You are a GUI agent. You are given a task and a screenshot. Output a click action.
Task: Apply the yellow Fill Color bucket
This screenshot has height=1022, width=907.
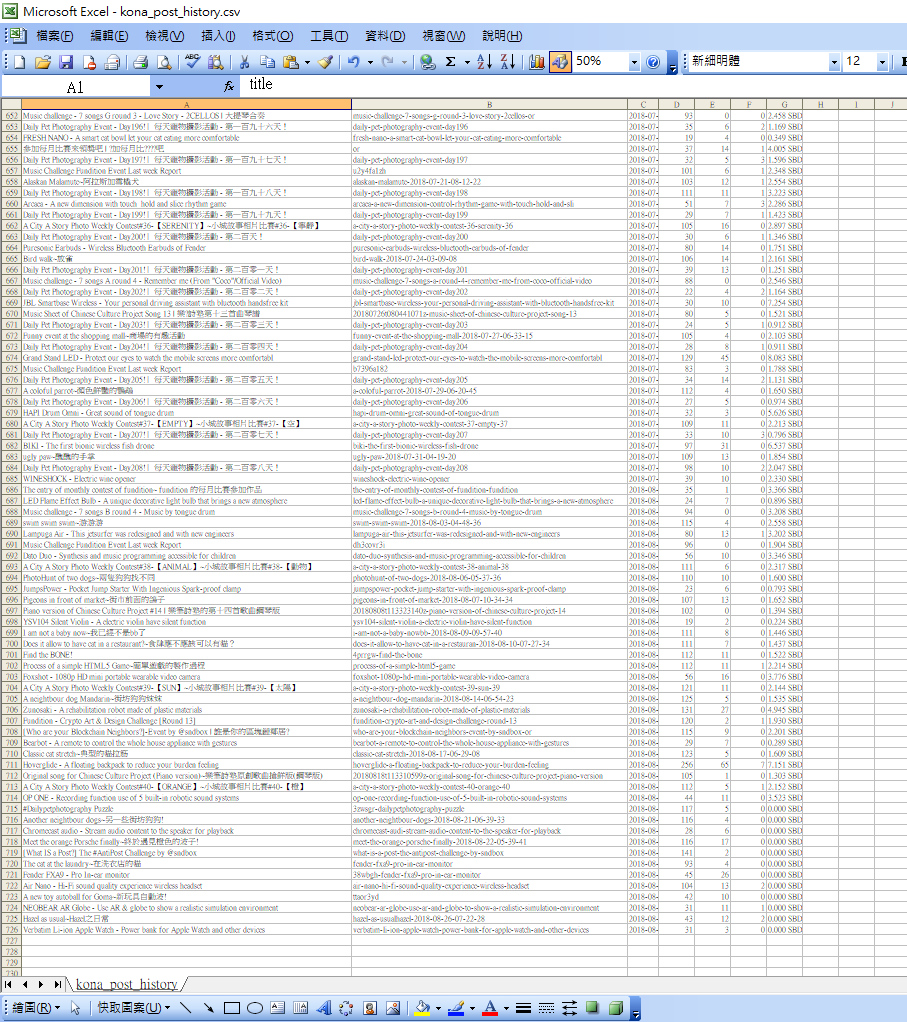coord(422,1008)
